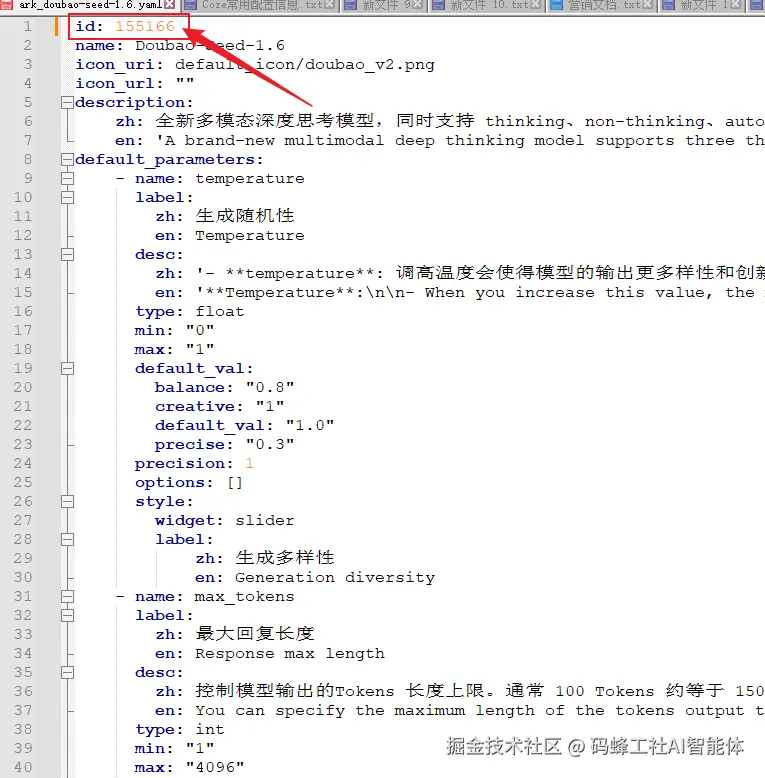The image size is (765, 778).
Task: Switch to the Coze常用配置信息.txt tab
Action: click(261, 5)
